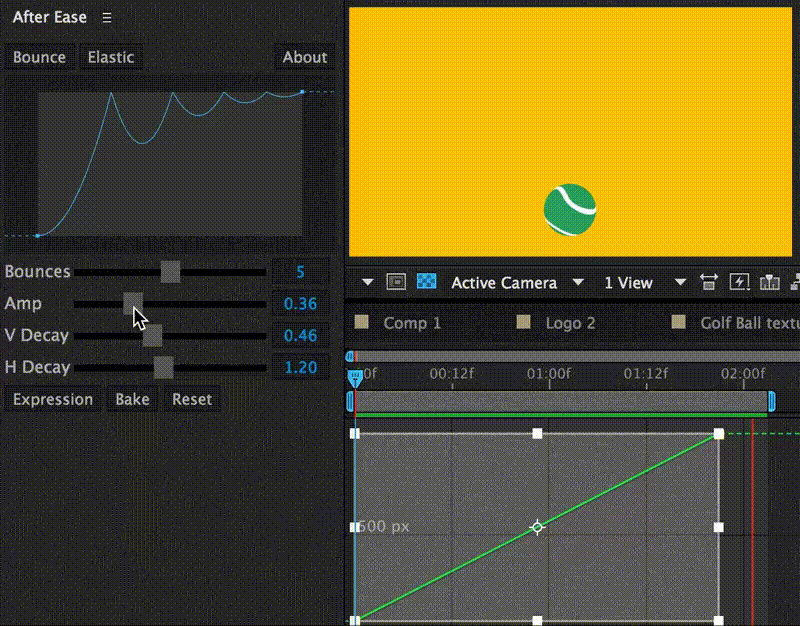Select the Elastic easing mode
The width and height of the screenshot is (800, 626).
pos(111,57)
